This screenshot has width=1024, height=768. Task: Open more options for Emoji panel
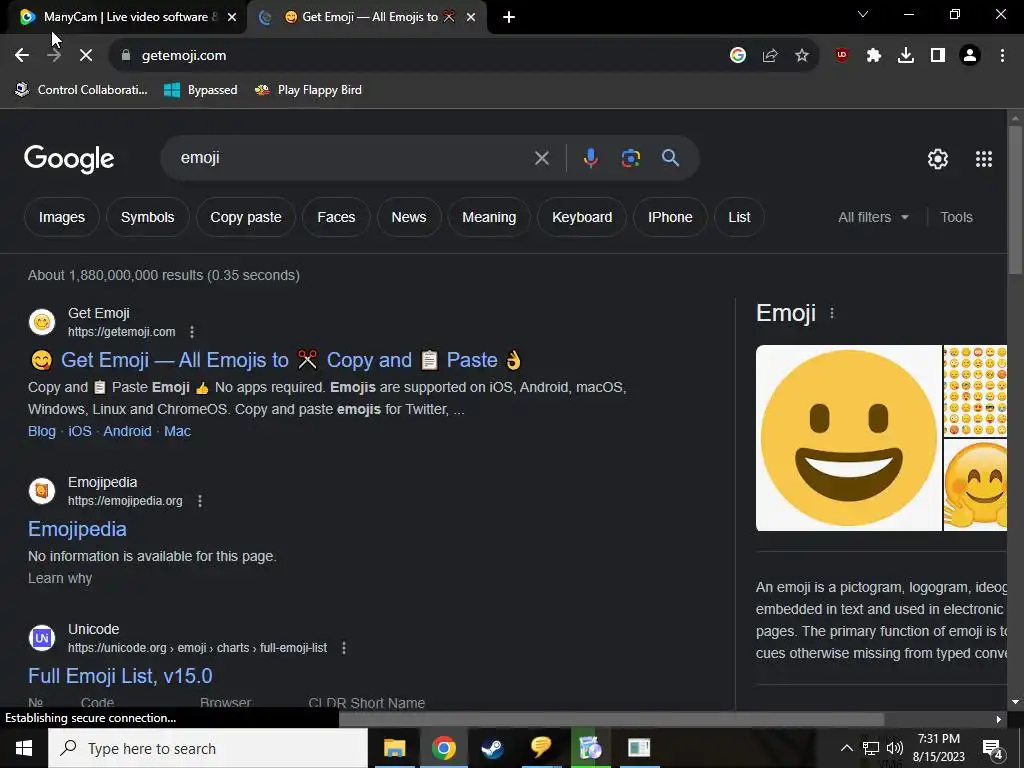tap(832, 313)
